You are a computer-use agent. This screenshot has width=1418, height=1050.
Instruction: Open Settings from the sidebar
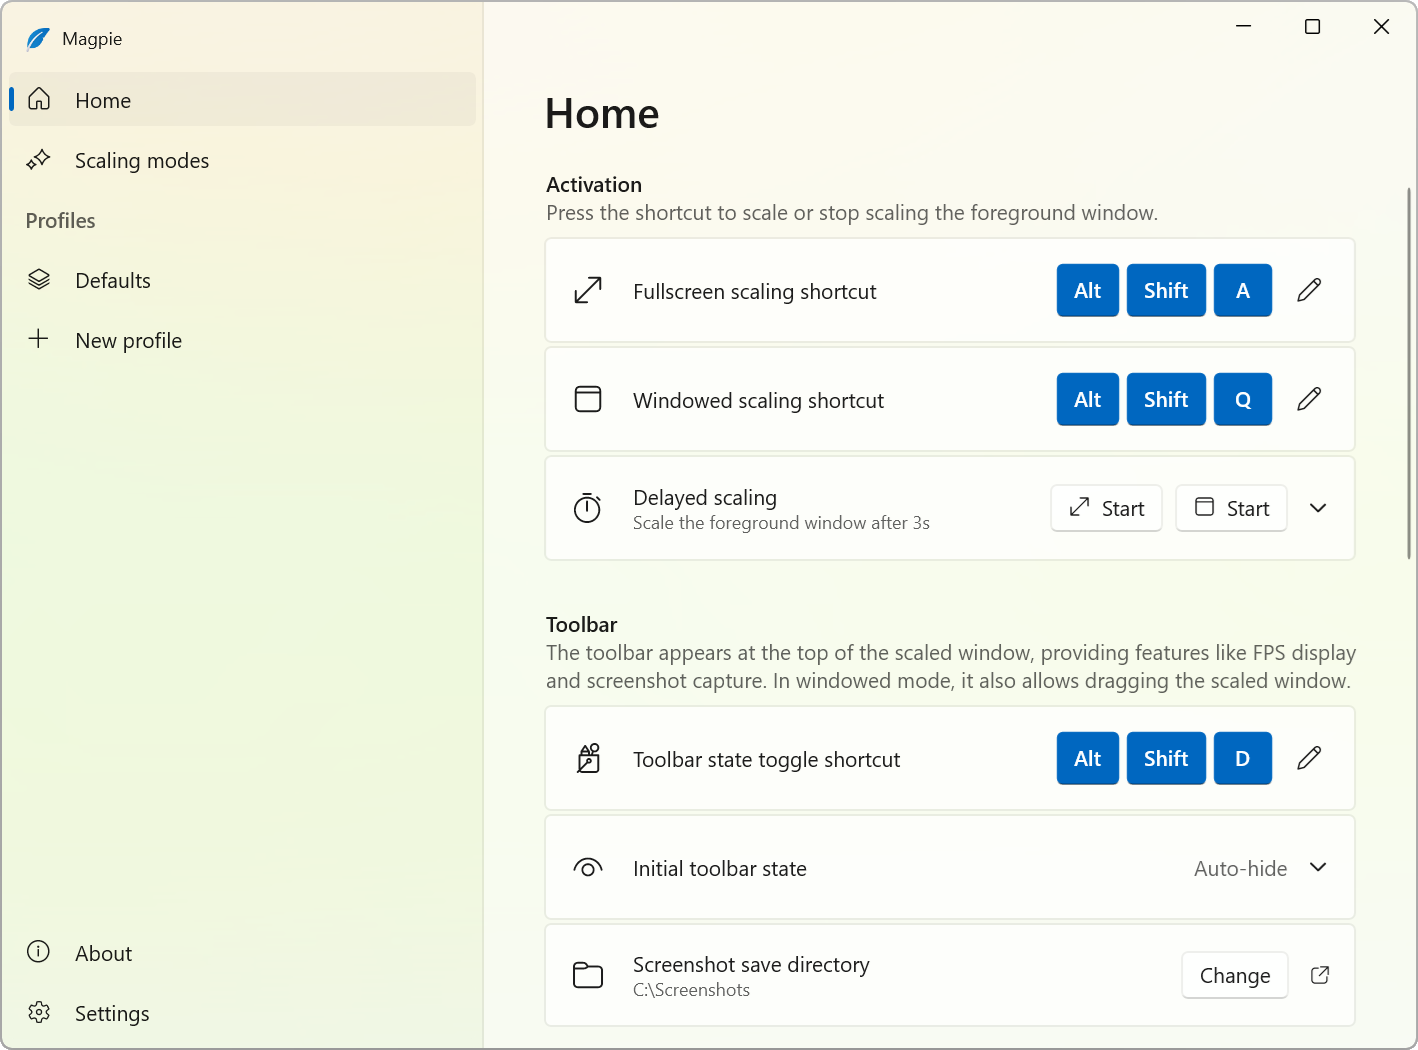pyautogui.click(x=112, y=1014)
